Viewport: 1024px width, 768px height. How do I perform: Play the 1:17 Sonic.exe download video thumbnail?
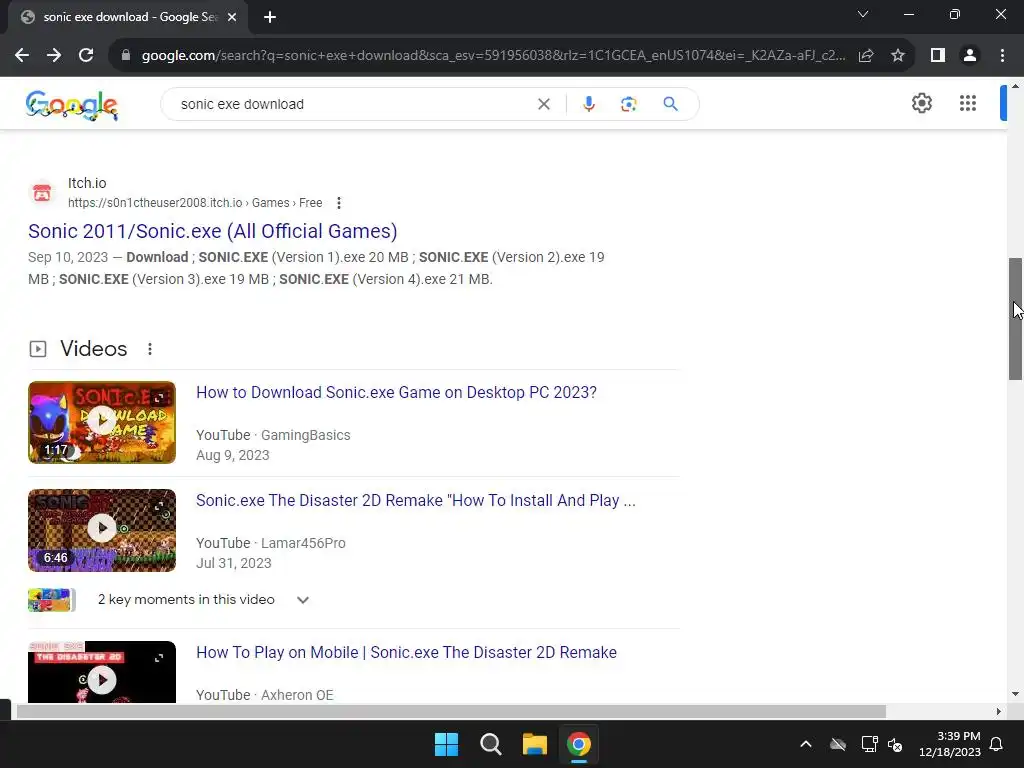(x=102, y=423)
